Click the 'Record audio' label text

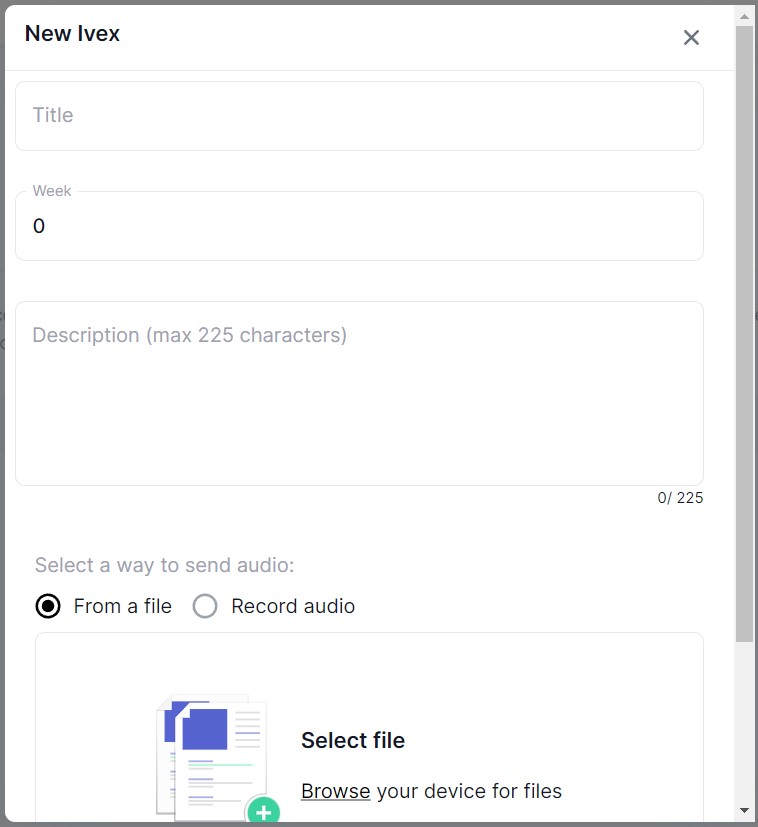pyautogui.click(x=293, y=606)
